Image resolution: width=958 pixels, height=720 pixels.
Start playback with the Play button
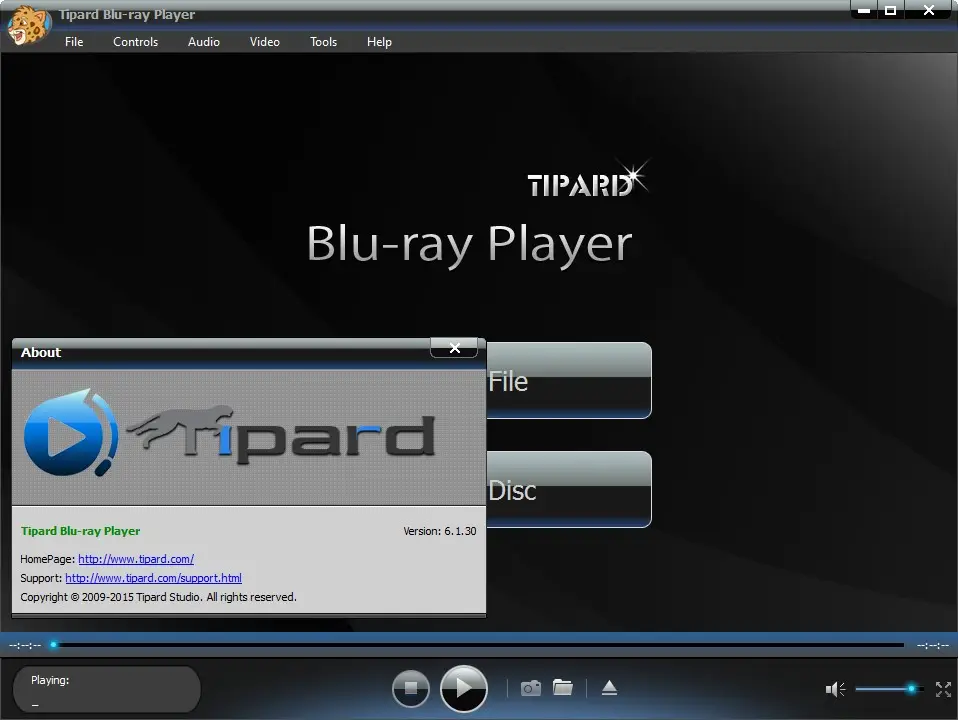[x=464, y=688]
